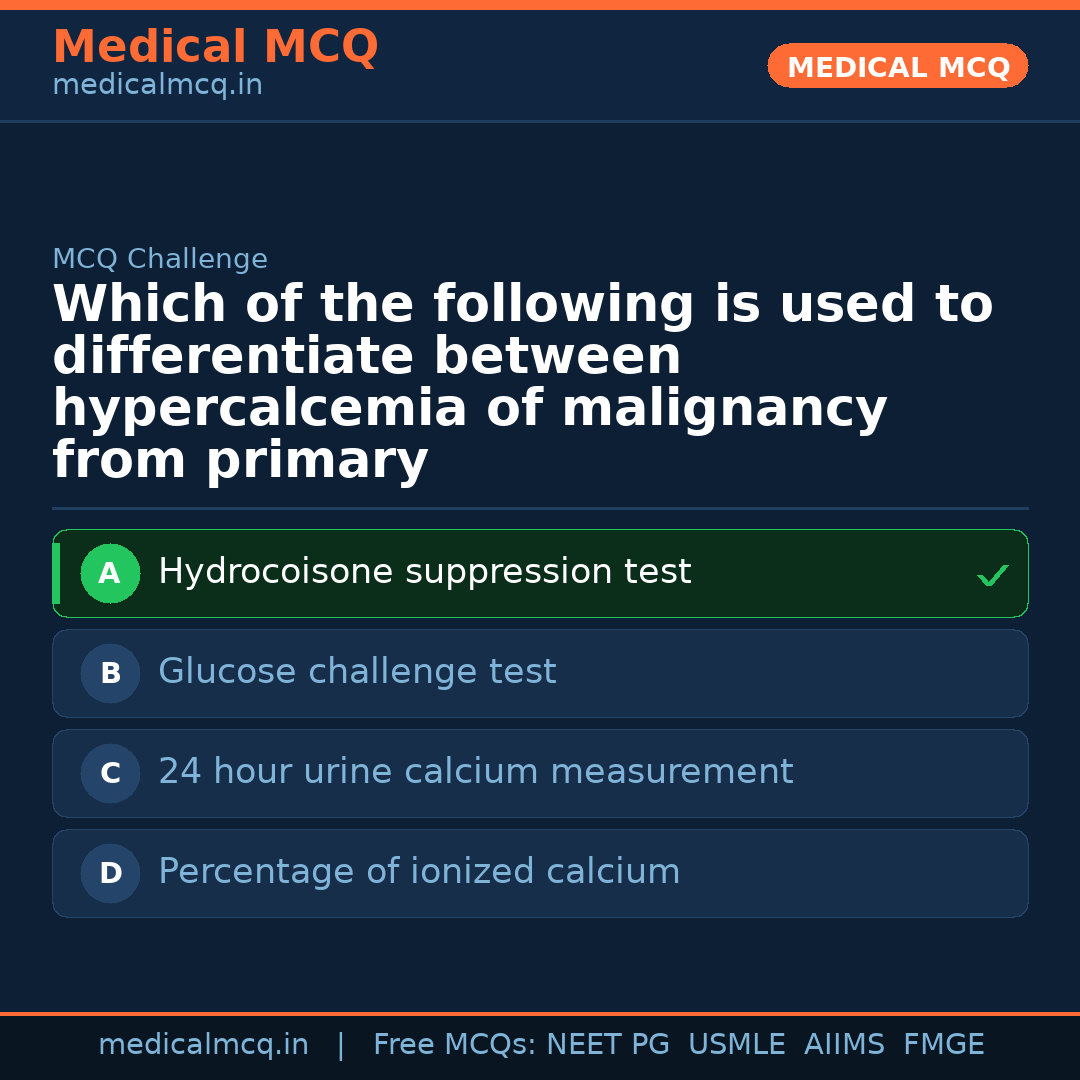Choose the Glucose challenge test answer text

357,672
